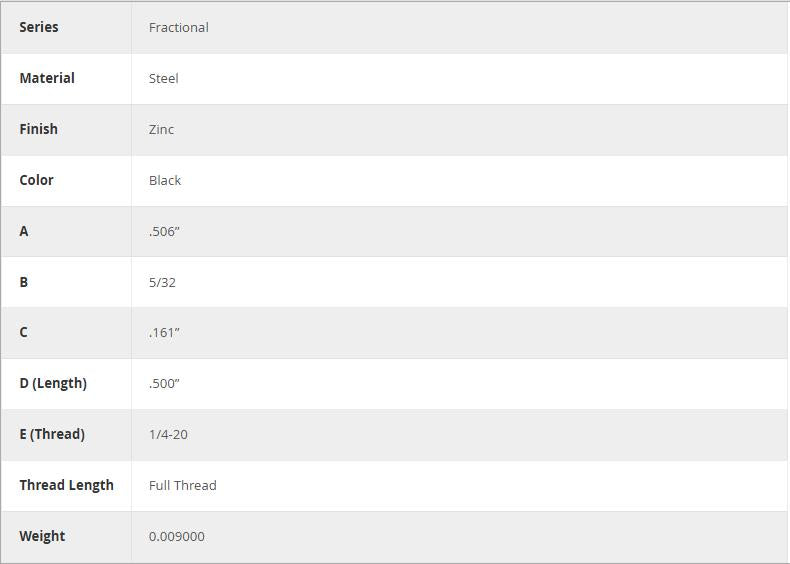Select the Black color value
Screen dimensions: 790x564
point(165,180)
